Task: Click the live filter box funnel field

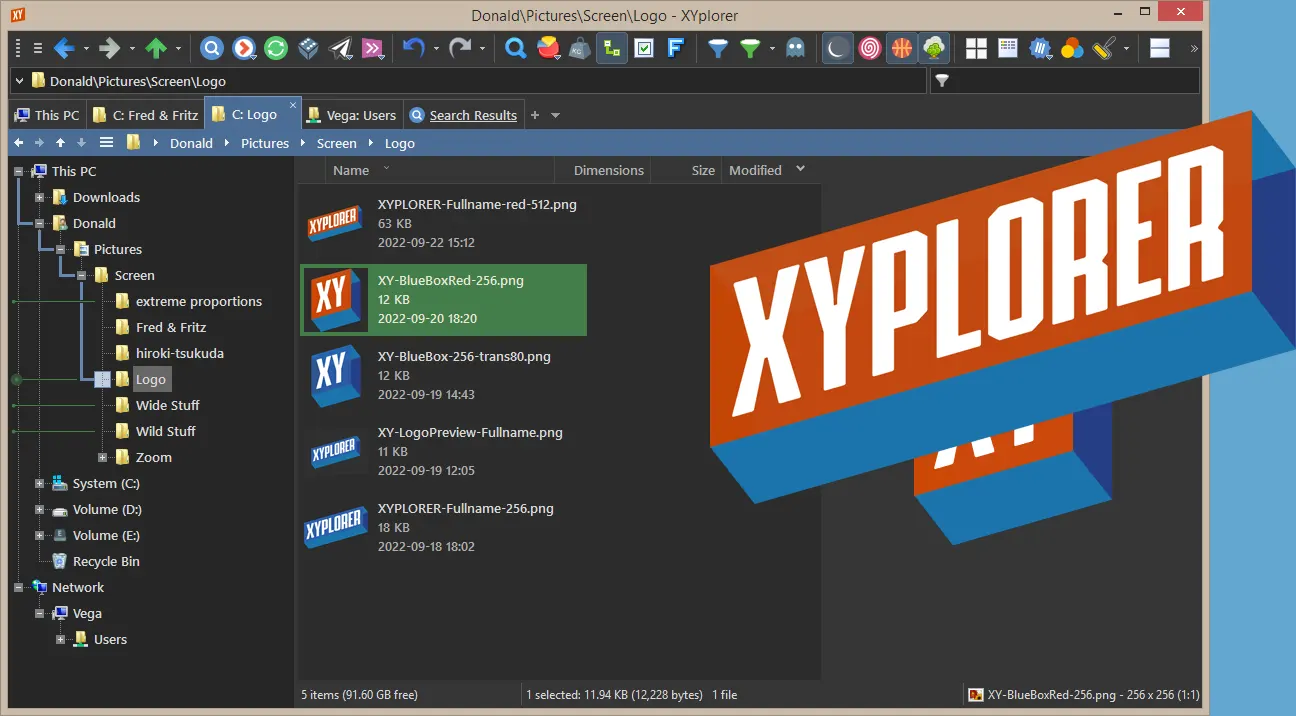Action: click(x=1064, y=81)
